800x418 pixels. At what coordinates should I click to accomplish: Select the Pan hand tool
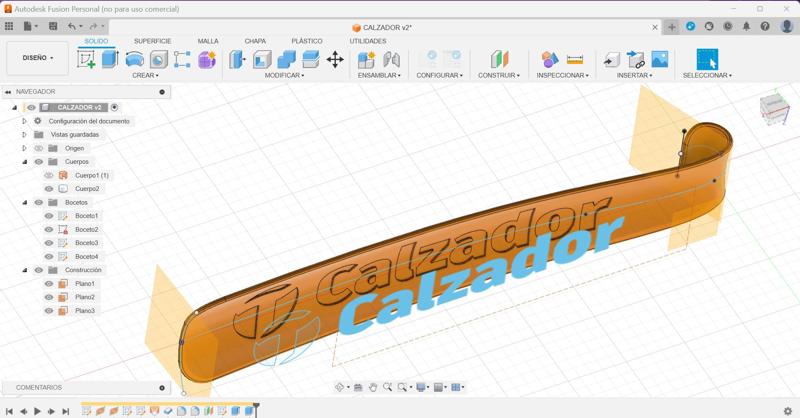click(x=373, y=387)
